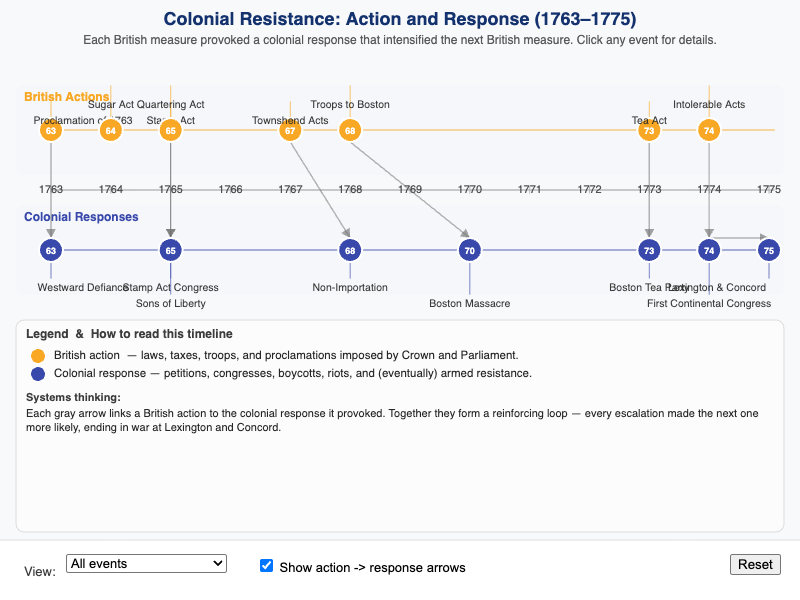Select the blue 73 Boston Tea Party node
Screen dimensions: 800x600
coord(649,251)
